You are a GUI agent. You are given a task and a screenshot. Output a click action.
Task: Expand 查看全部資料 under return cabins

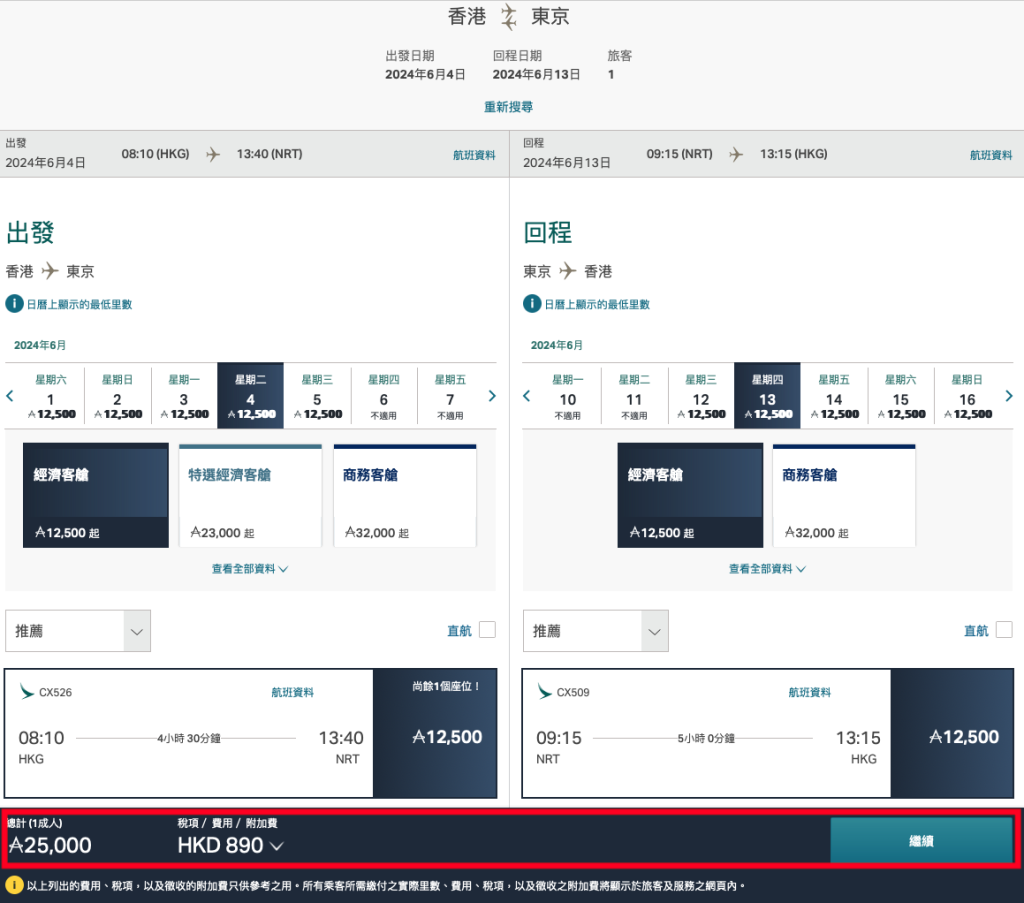click(x=767, y=569)
